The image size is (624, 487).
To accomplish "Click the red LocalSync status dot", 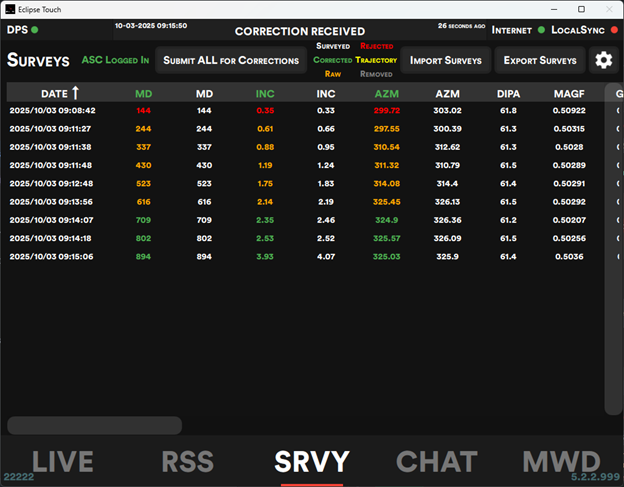I will coord(612,30).
